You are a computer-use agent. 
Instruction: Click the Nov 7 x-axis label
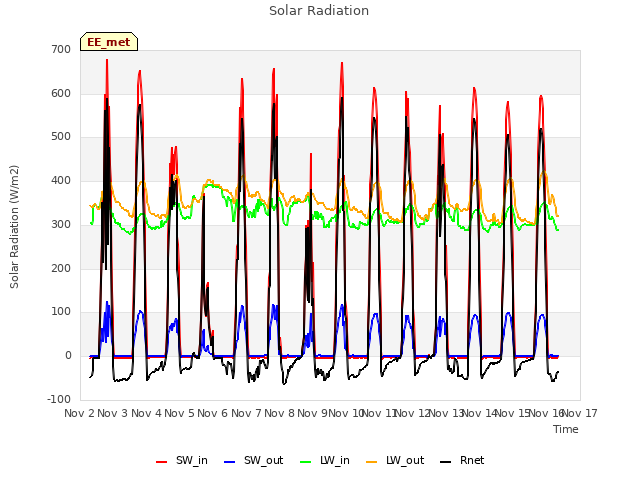[246, 413]
